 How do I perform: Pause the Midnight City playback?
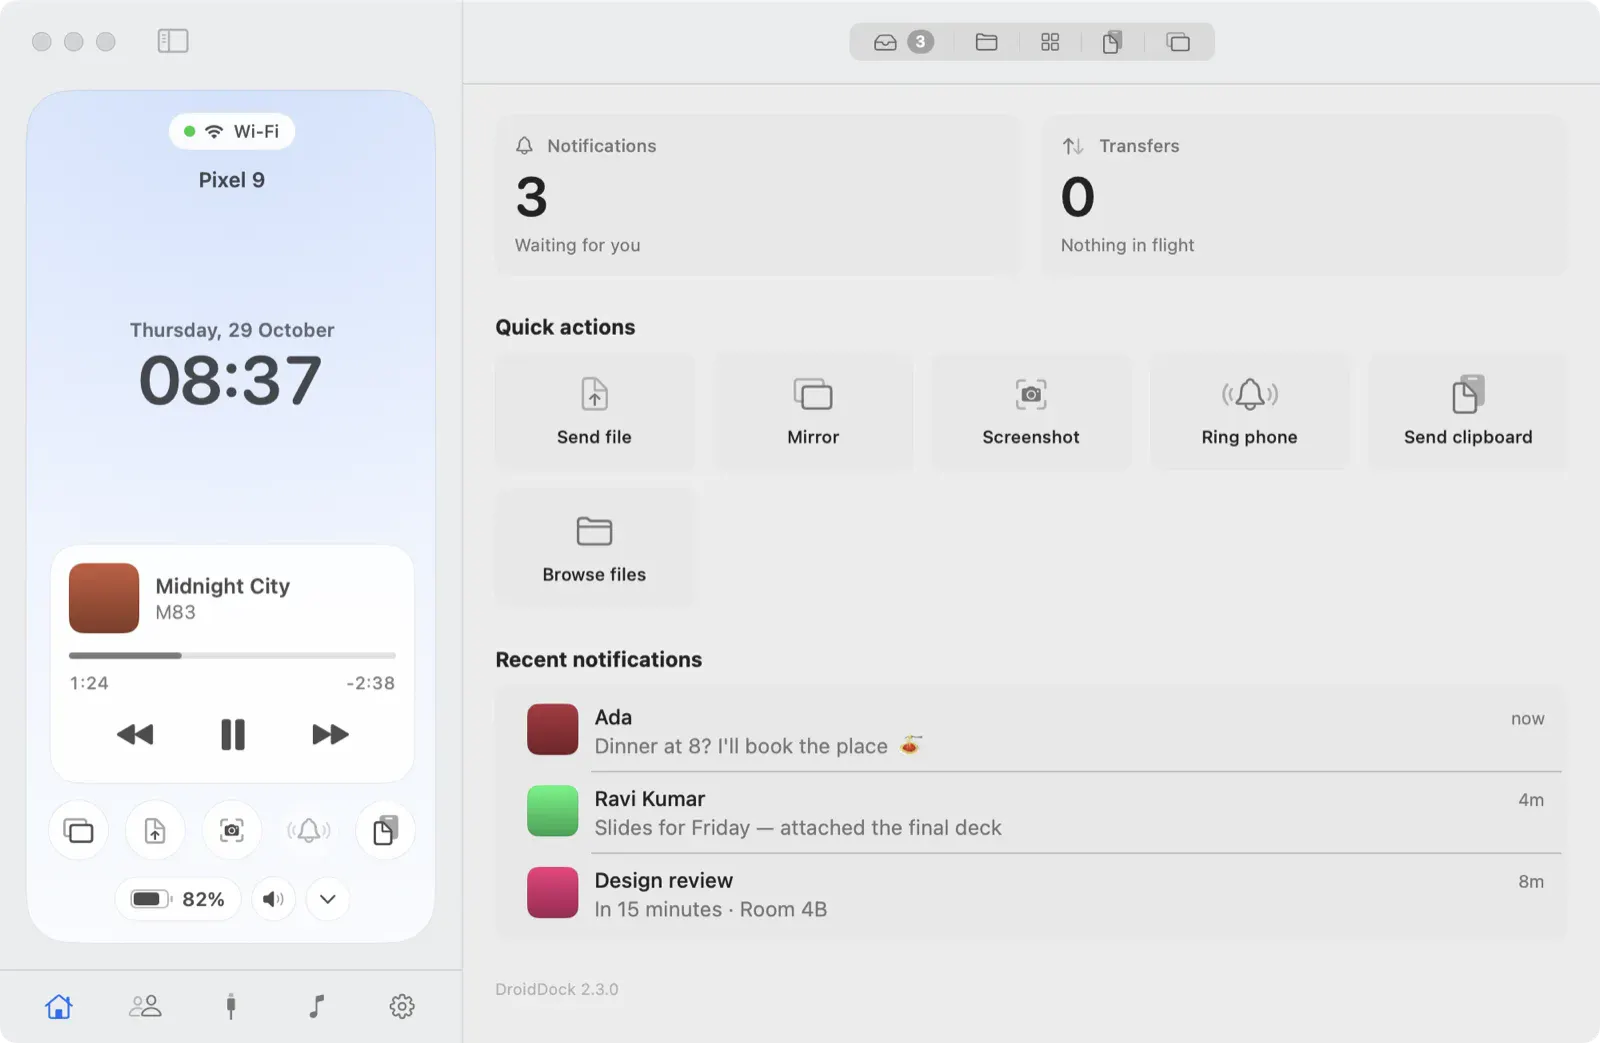pos(233,735)
